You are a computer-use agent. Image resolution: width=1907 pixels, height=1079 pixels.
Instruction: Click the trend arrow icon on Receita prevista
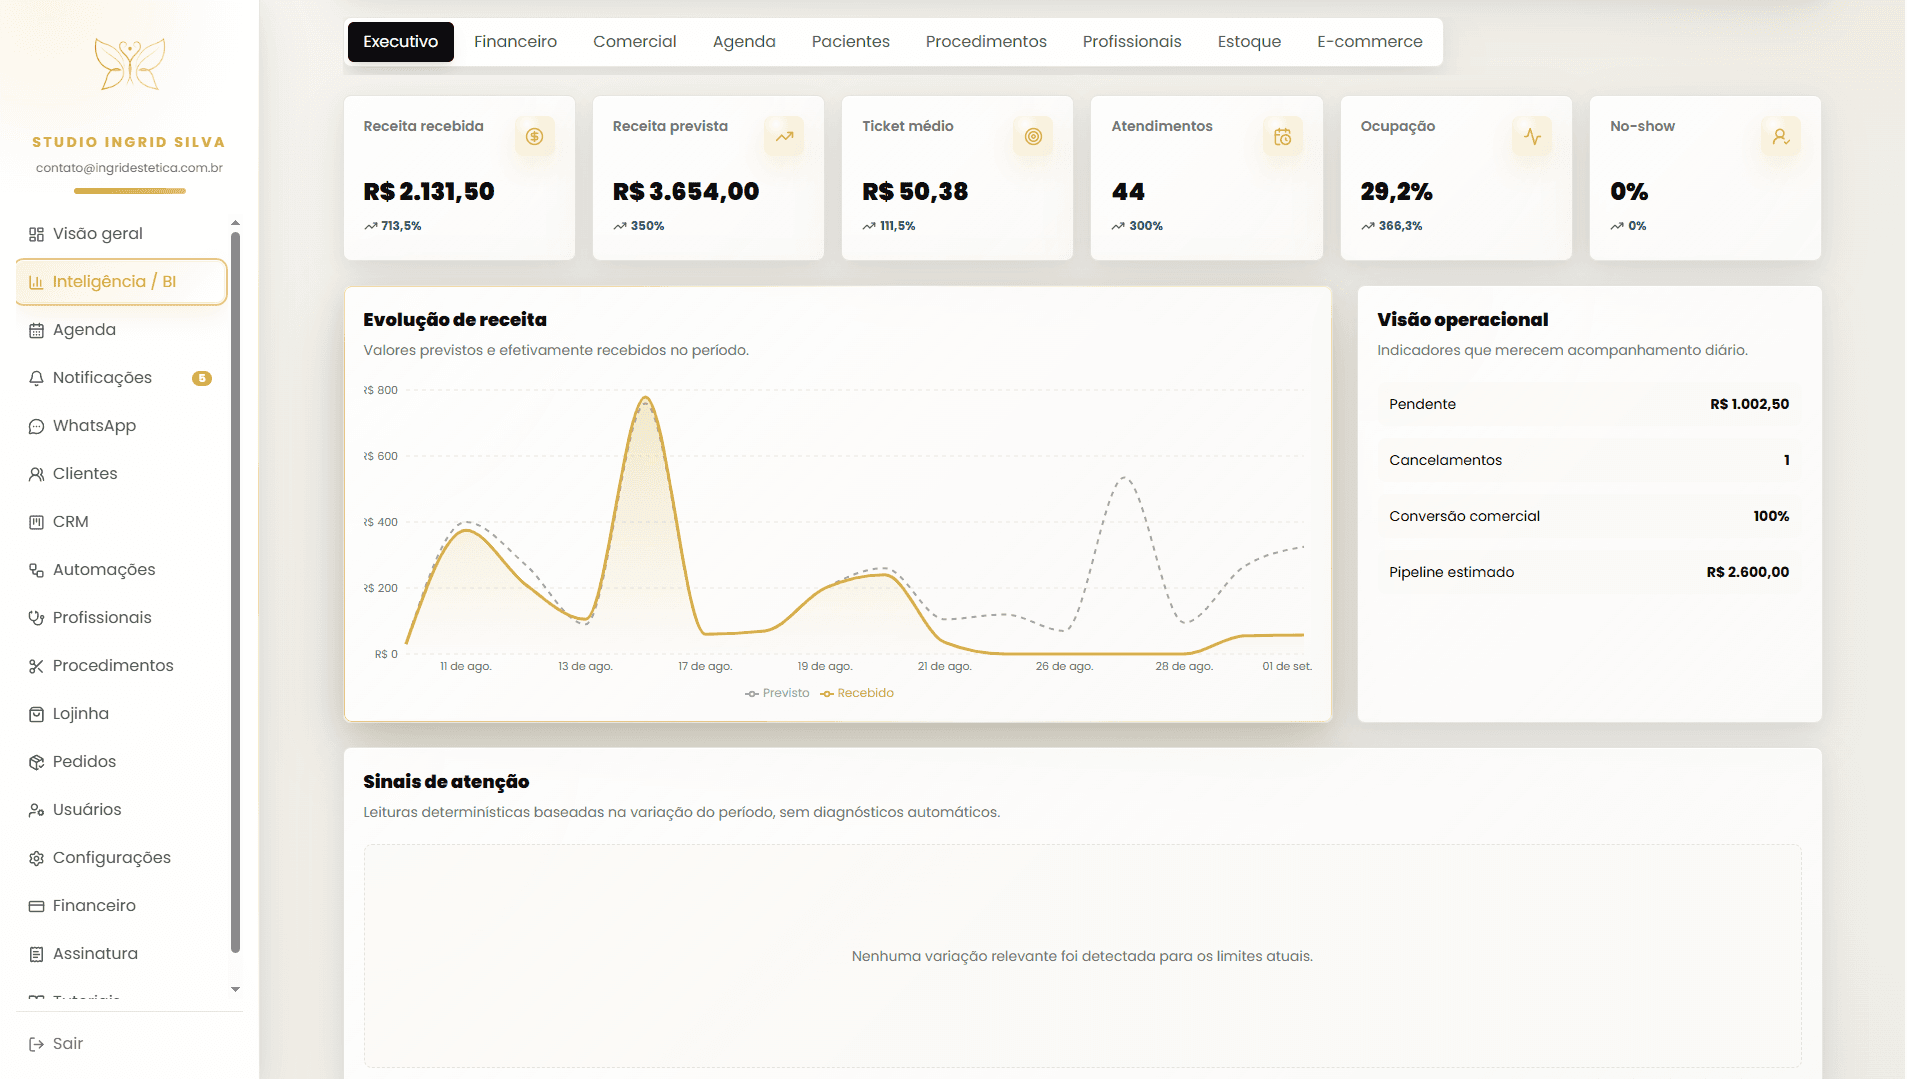click(784, 136)
